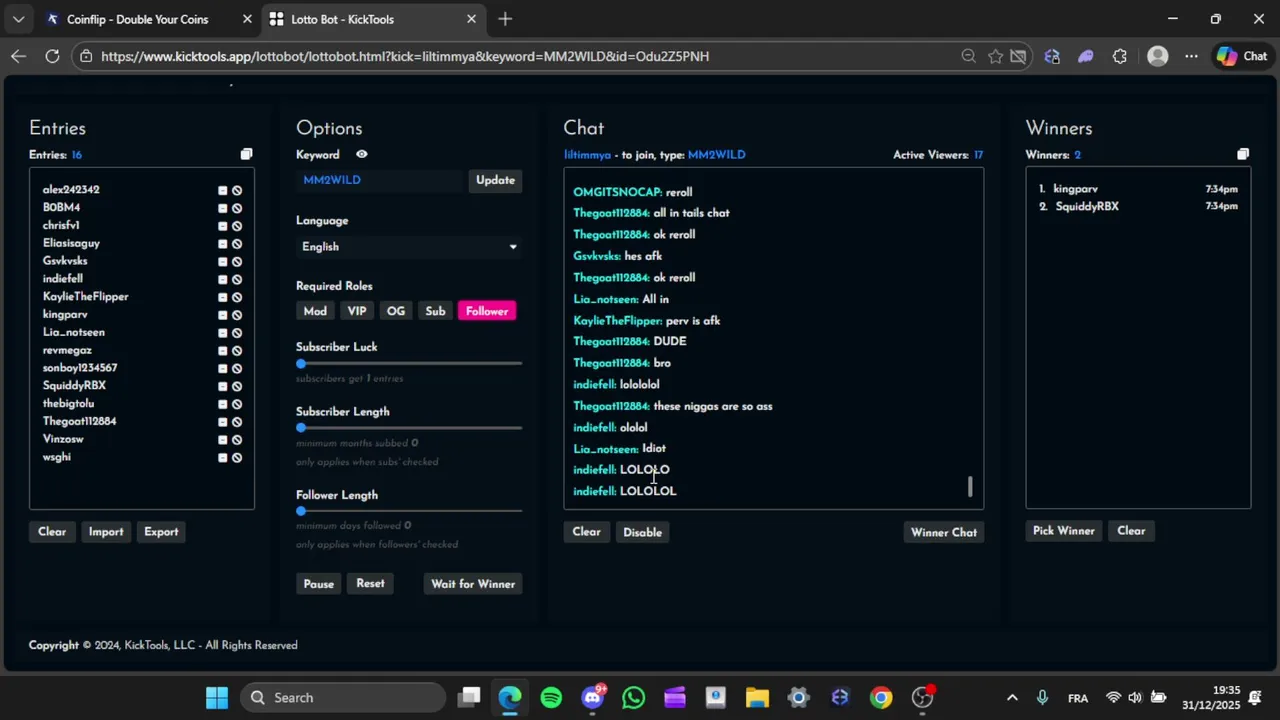Toggle keyword visibility eye icon
This screenshot has width=1280, height=720.
point(362,155)
